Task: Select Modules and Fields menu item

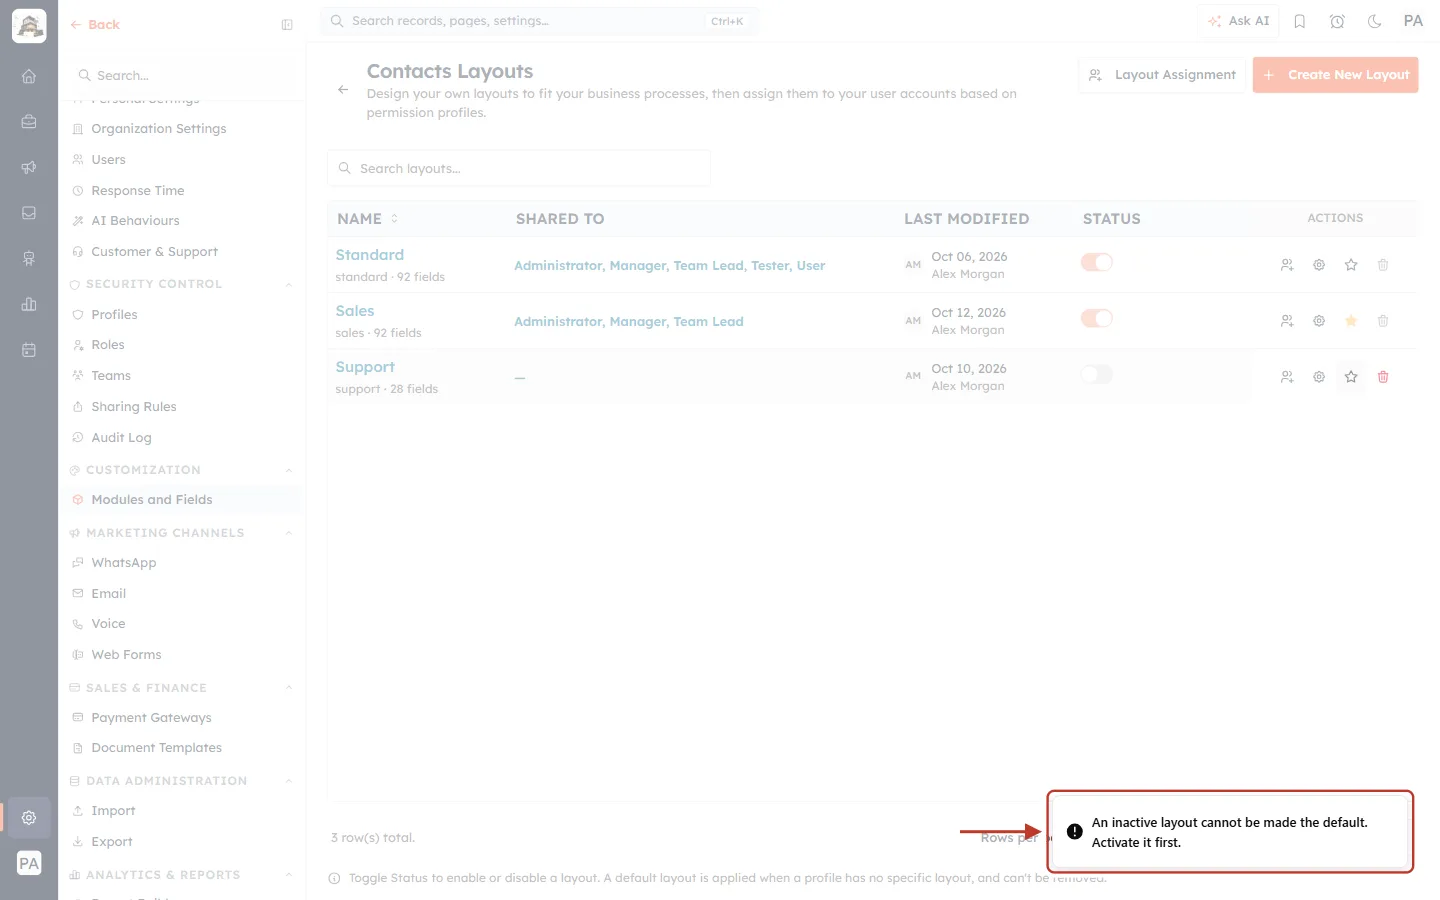Action: tap(181, 500)
